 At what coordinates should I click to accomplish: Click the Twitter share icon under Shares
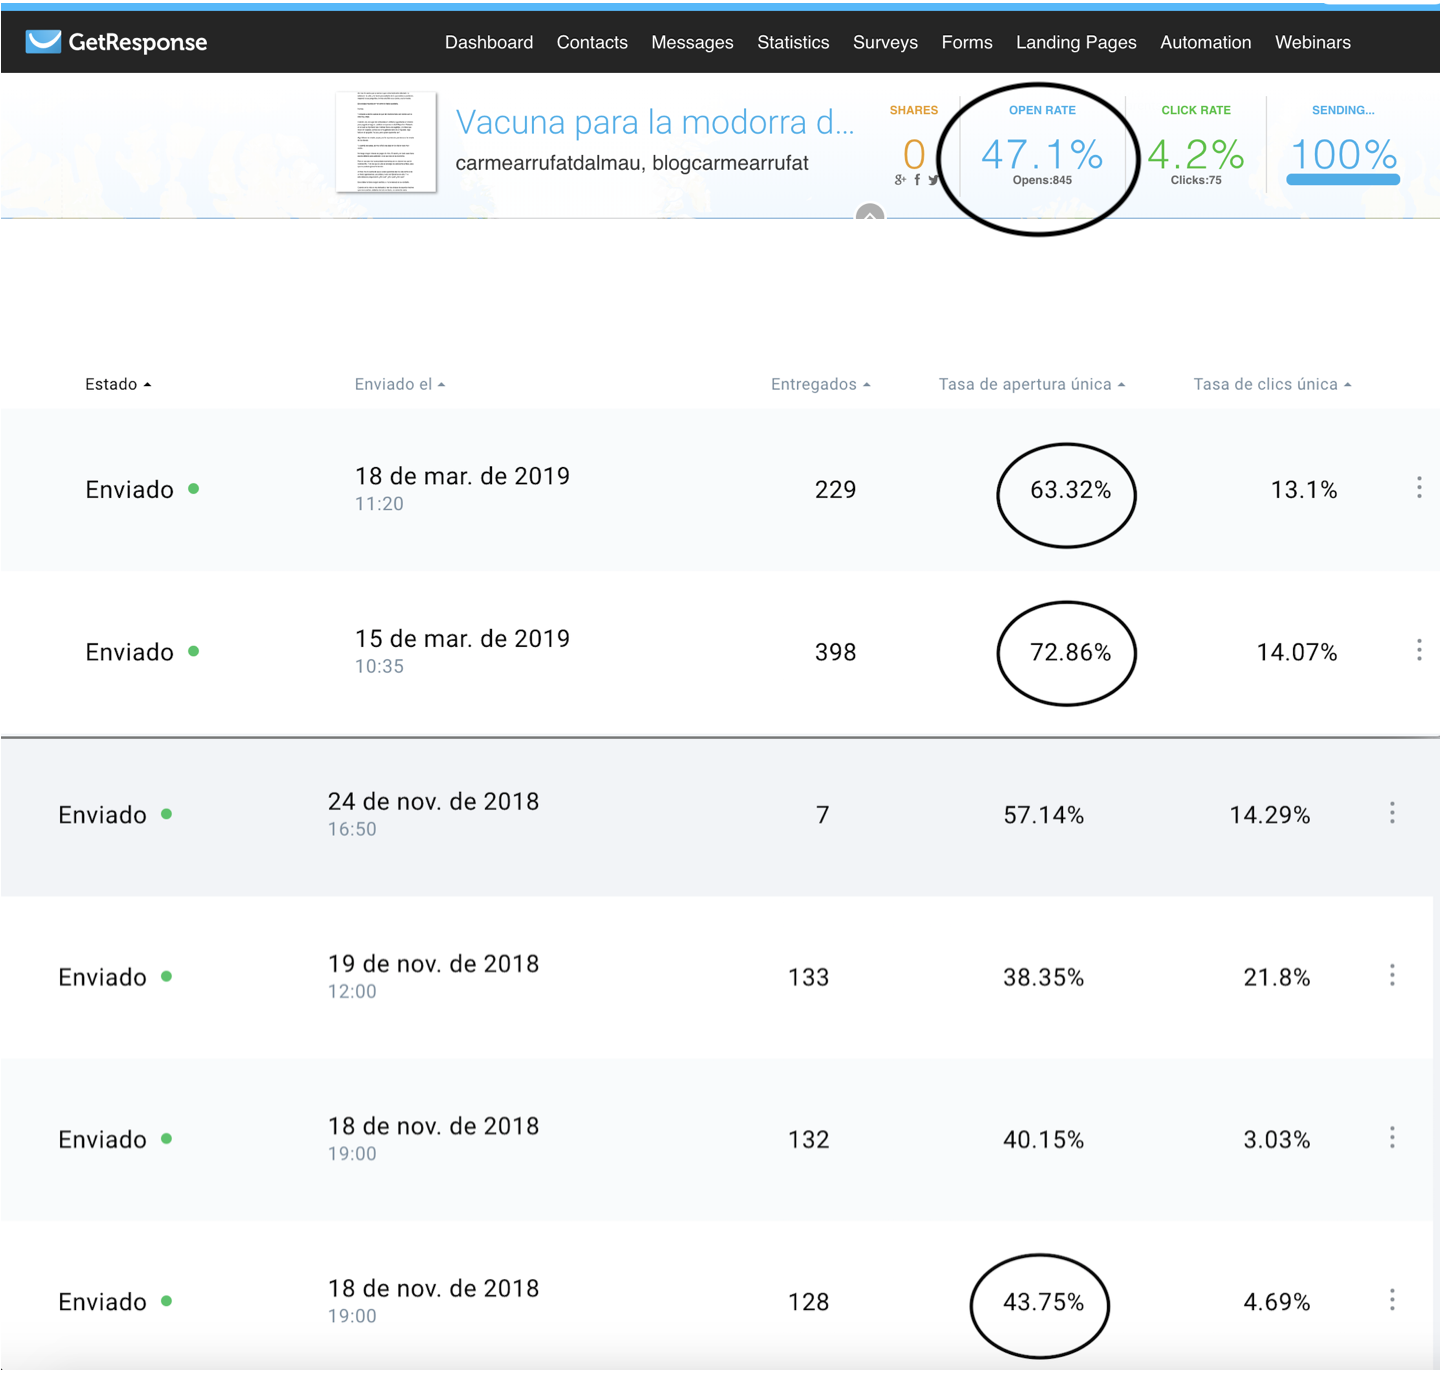933,180
